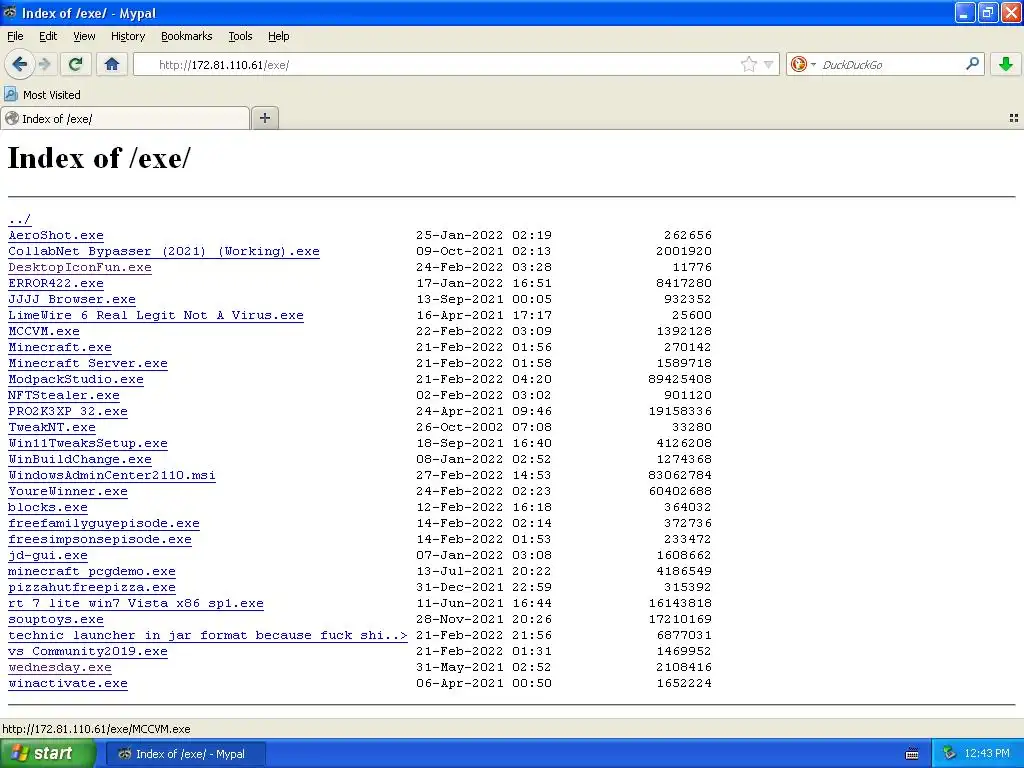Viewport: 1024px width, 768px height.
Task: Click the keyboard icon in system tray
Action: 912,754
